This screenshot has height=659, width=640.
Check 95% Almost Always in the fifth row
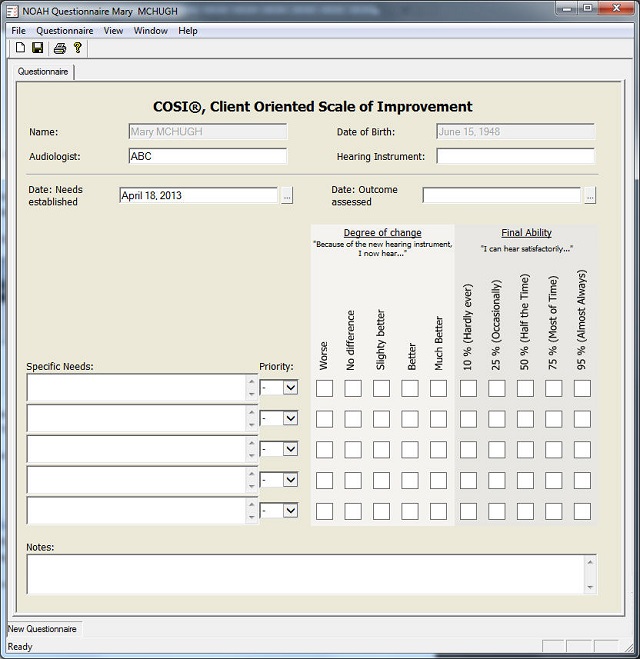(x=582, y=511)
